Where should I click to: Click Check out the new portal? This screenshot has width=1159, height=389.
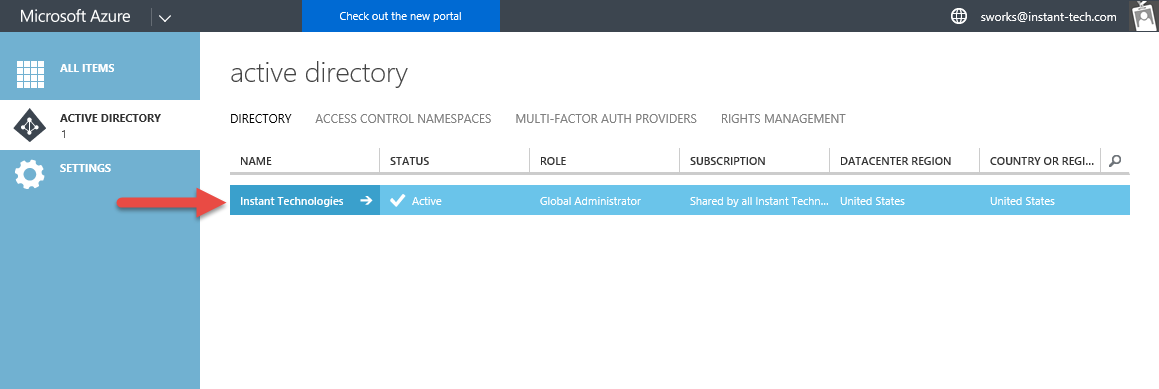tap(401, 16)
